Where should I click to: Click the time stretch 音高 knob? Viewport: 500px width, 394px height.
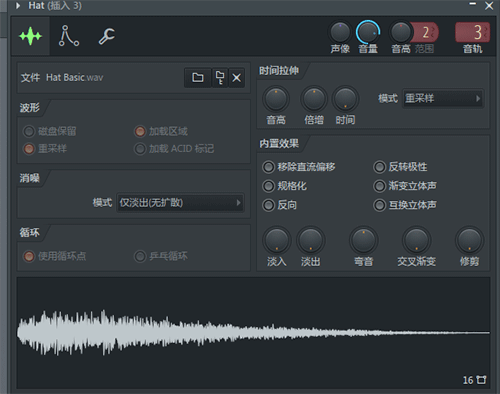[276, 99]
